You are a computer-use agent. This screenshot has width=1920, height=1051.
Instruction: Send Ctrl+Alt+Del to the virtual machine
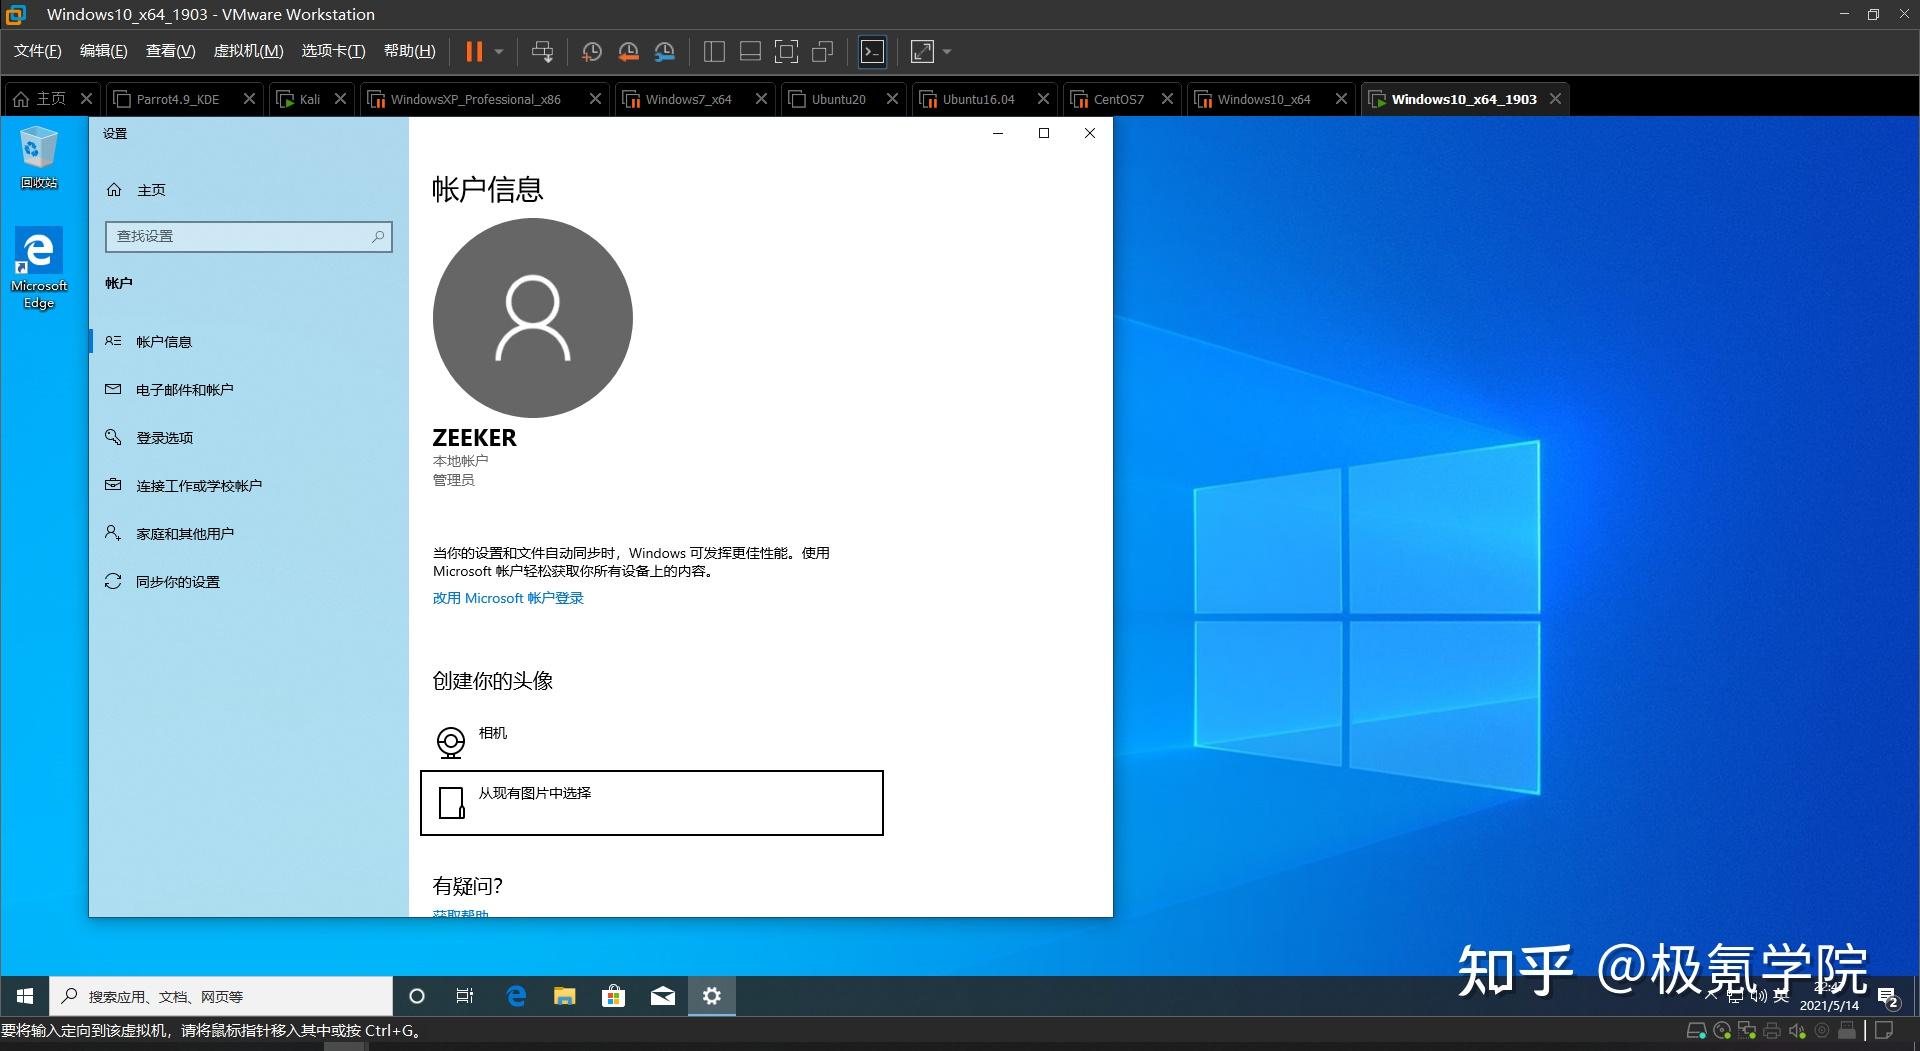click(x=543, y=51)
